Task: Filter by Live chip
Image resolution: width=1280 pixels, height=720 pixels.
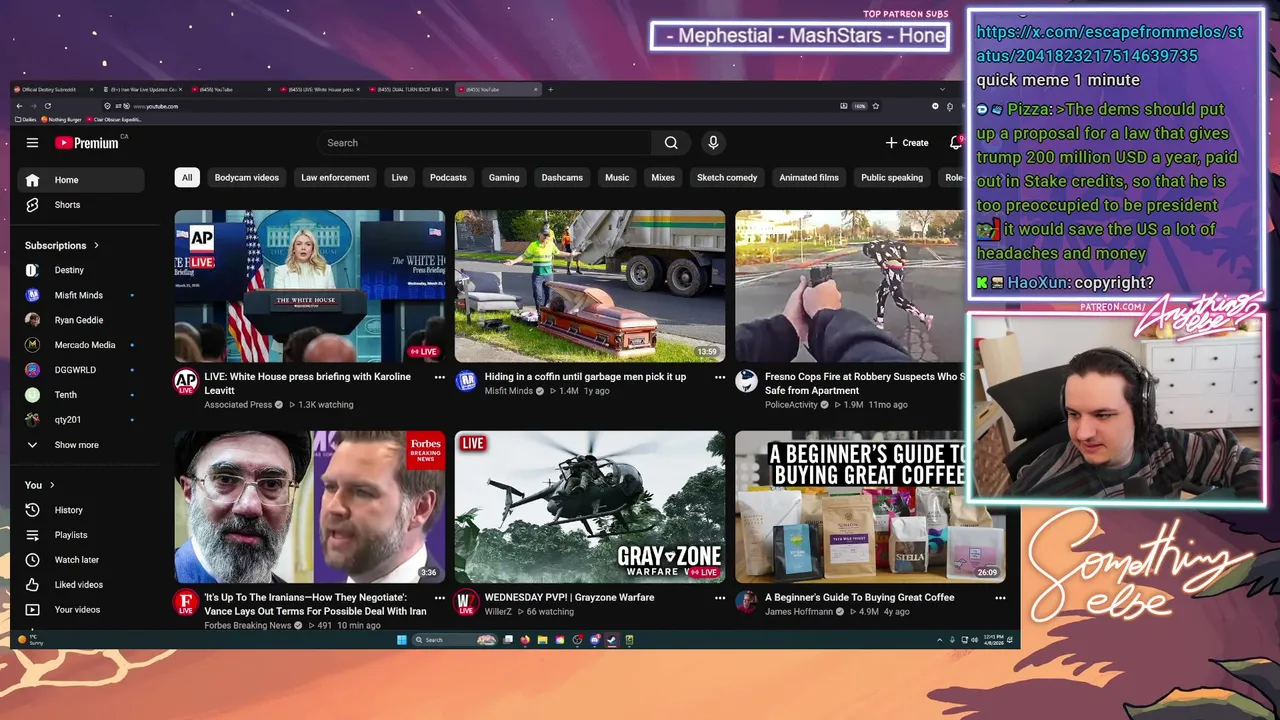Action: (x=400, y=178)
